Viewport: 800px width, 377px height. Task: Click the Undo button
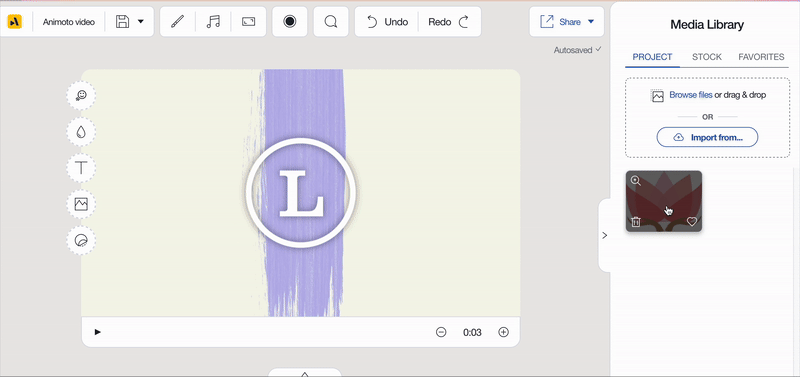(388, 22)
